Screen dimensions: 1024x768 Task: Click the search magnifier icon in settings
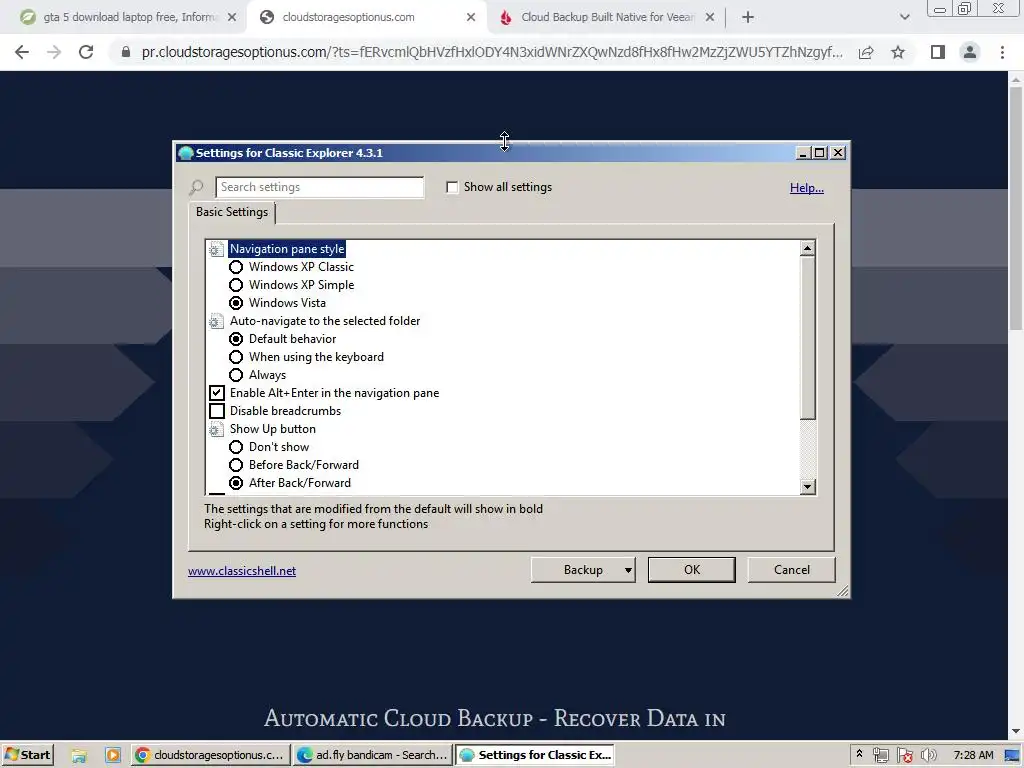click(196, 188)
